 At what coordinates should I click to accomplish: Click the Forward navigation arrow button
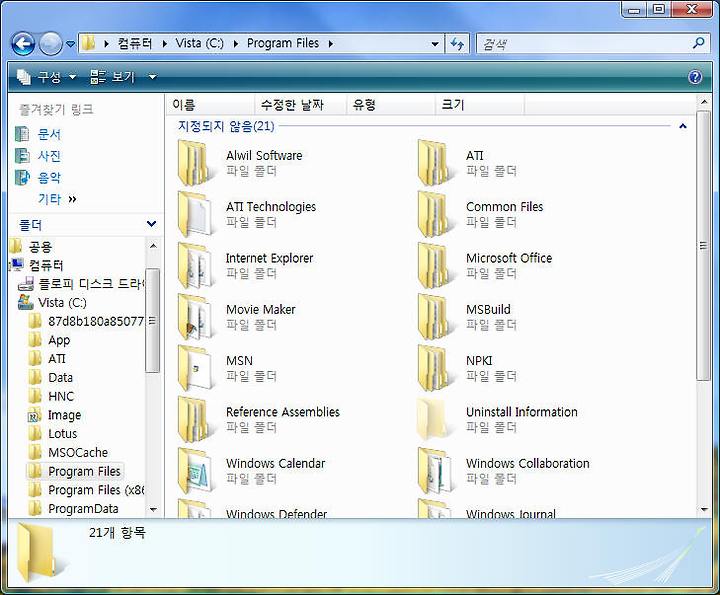[x=50, y=44]
